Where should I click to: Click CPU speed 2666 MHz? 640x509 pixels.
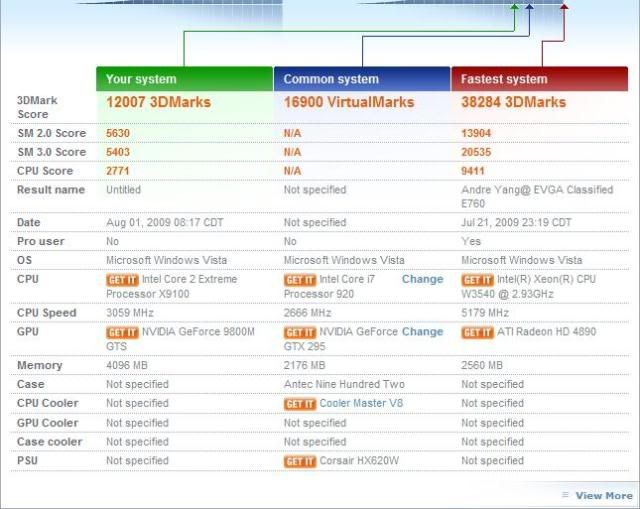(307, 313)
